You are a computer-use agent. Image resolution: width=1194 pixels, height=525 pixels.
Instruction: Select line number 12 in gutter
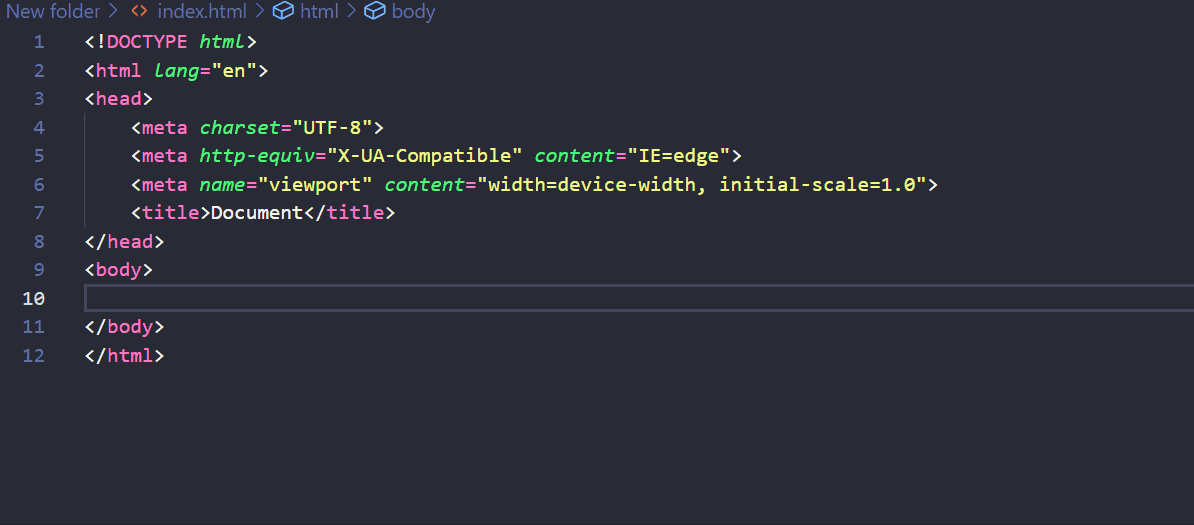click(x=33, y=356)
